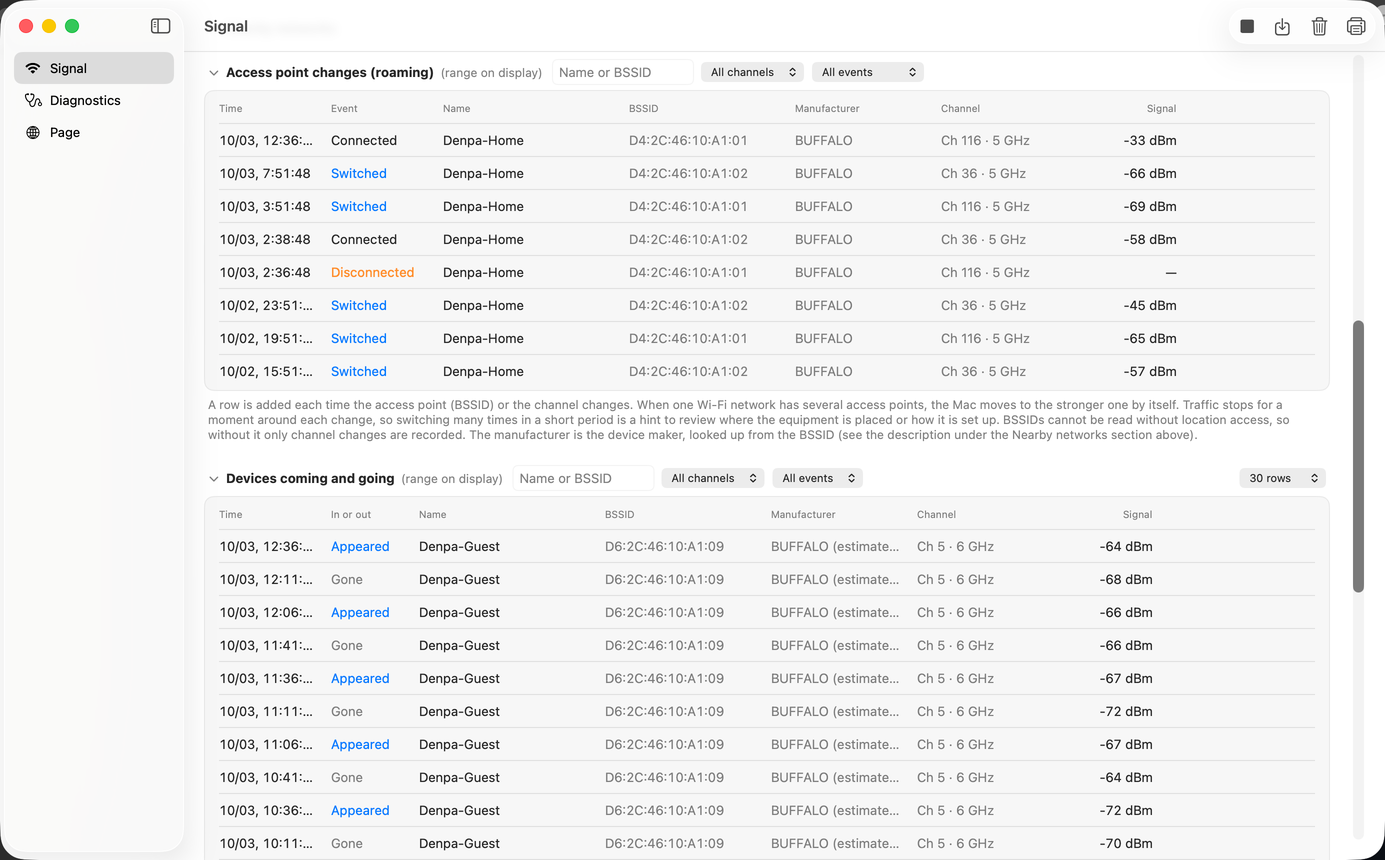Image resolution: width=1385 pixels, height=860 pixels.
Task: Click the -58 dBm signal value
Action: coord(1150,239)
